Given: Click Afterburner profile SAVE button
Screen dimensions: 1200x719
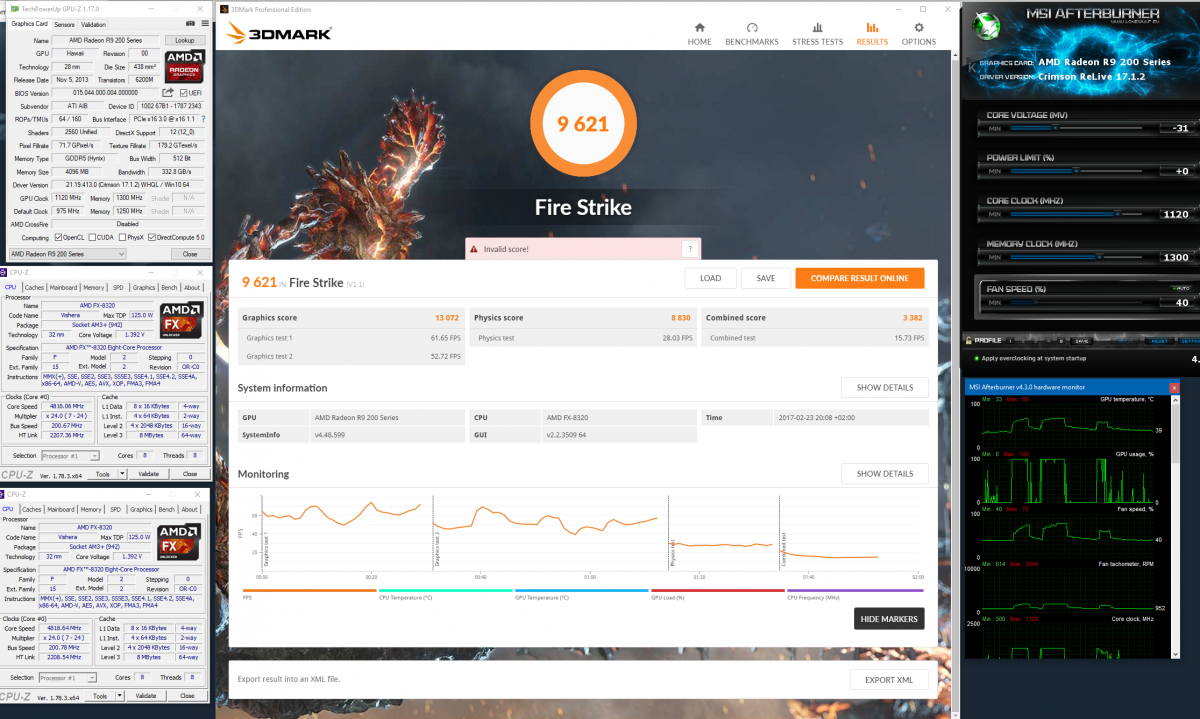Looking at the screenshot, I should point(1082,341).
